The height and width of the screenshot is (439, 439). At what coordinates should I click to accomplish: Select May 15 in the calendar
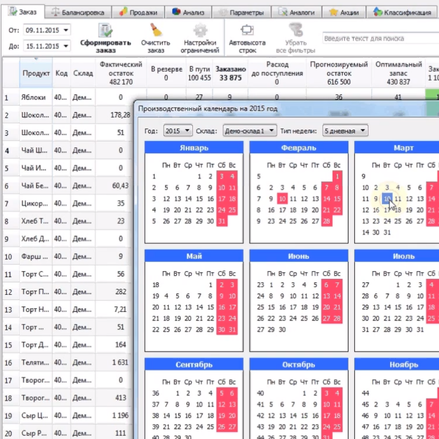210,307
